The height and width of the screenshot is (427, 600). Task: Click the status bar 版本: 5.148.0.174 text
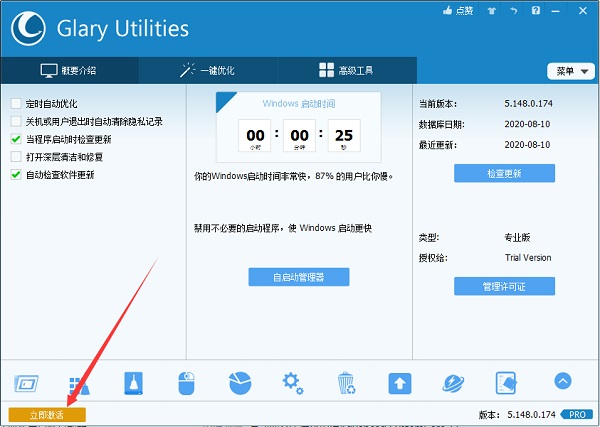(517, 415)
